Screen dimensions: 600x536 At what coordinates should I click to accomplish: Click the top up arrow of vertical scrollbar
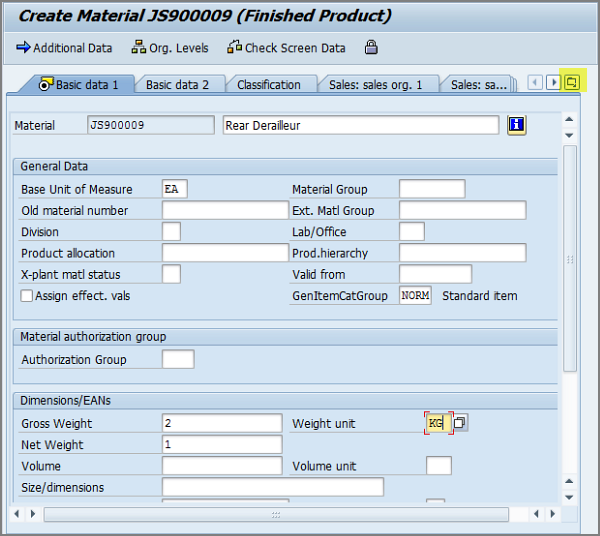(x=569, y=119)
